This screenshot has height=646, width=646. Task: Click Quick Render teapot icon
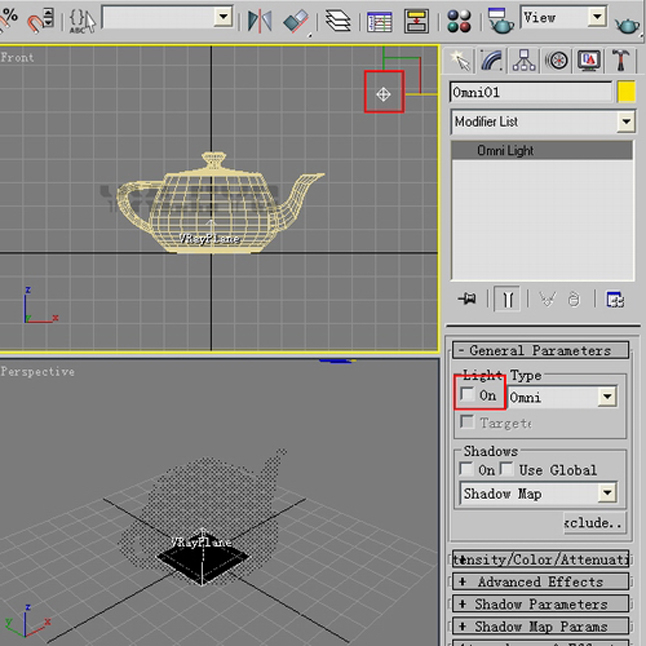tap(627, 25)
